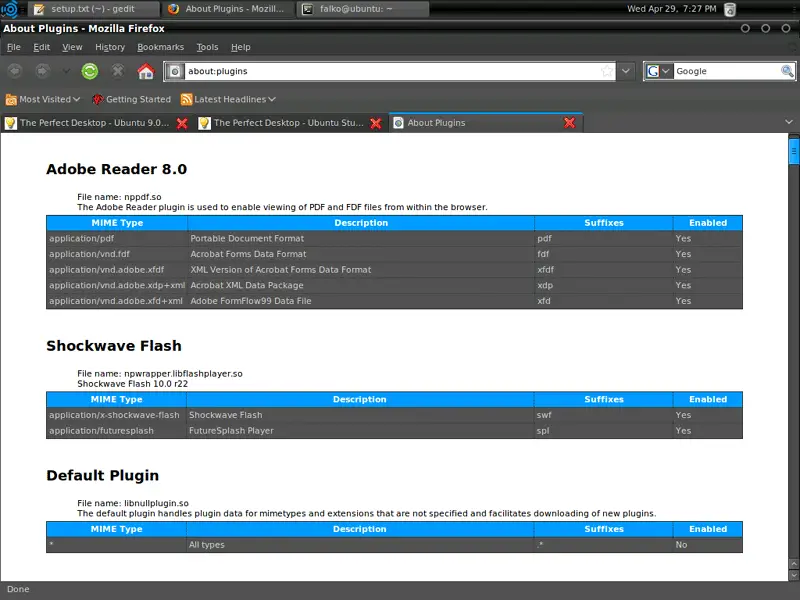Reload the page with green refresh icon
This screenshot has height=600, width=800.
tap(90, 71)
